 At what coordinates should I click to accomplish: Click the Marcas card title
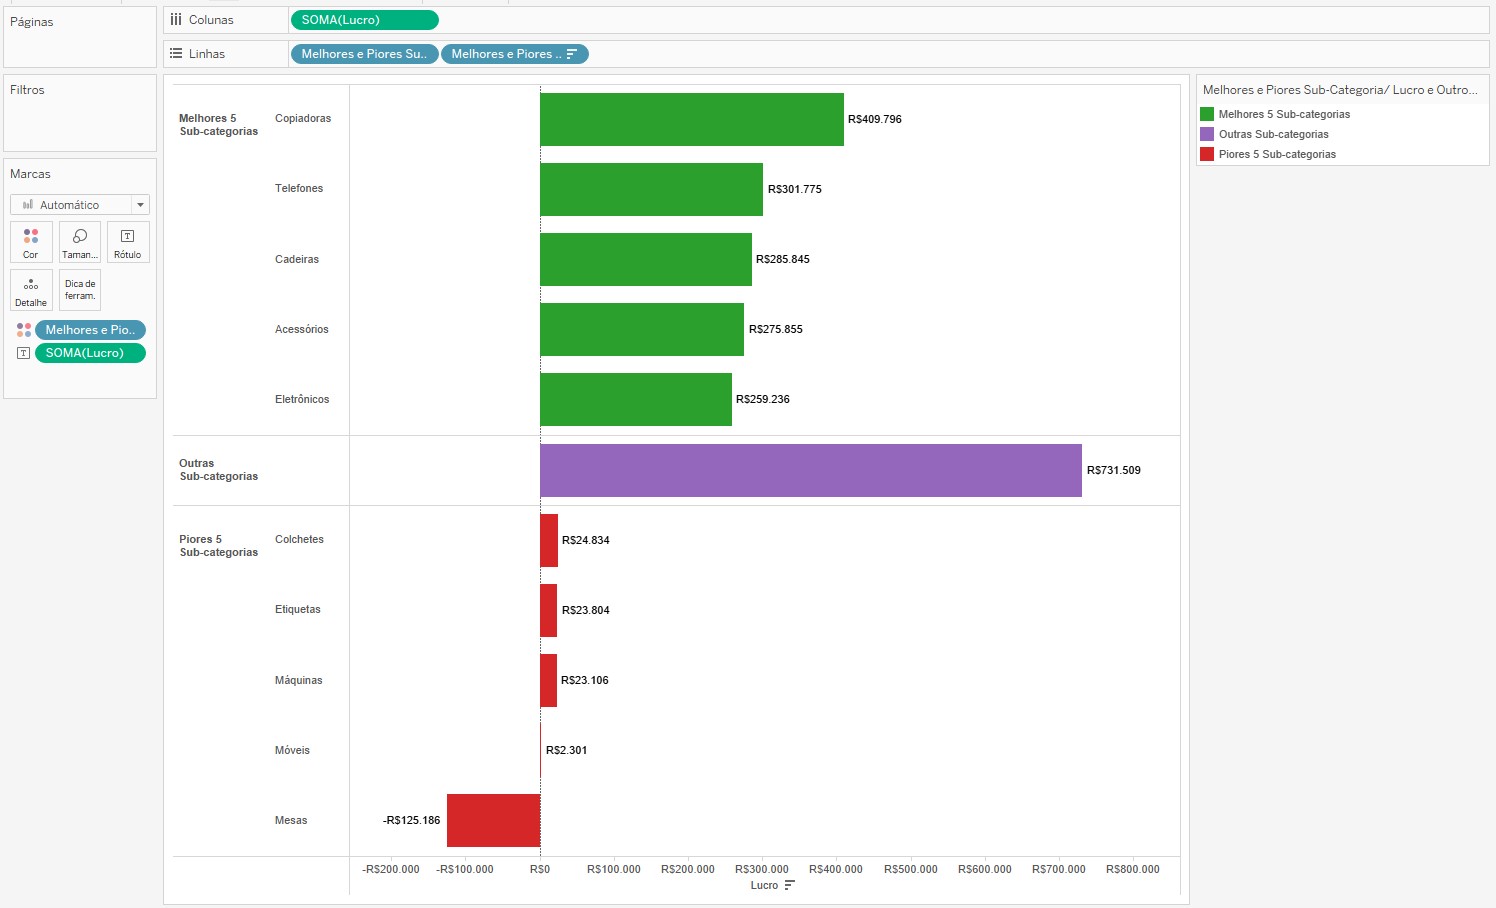pyautogui.click(x=31, y=174)
